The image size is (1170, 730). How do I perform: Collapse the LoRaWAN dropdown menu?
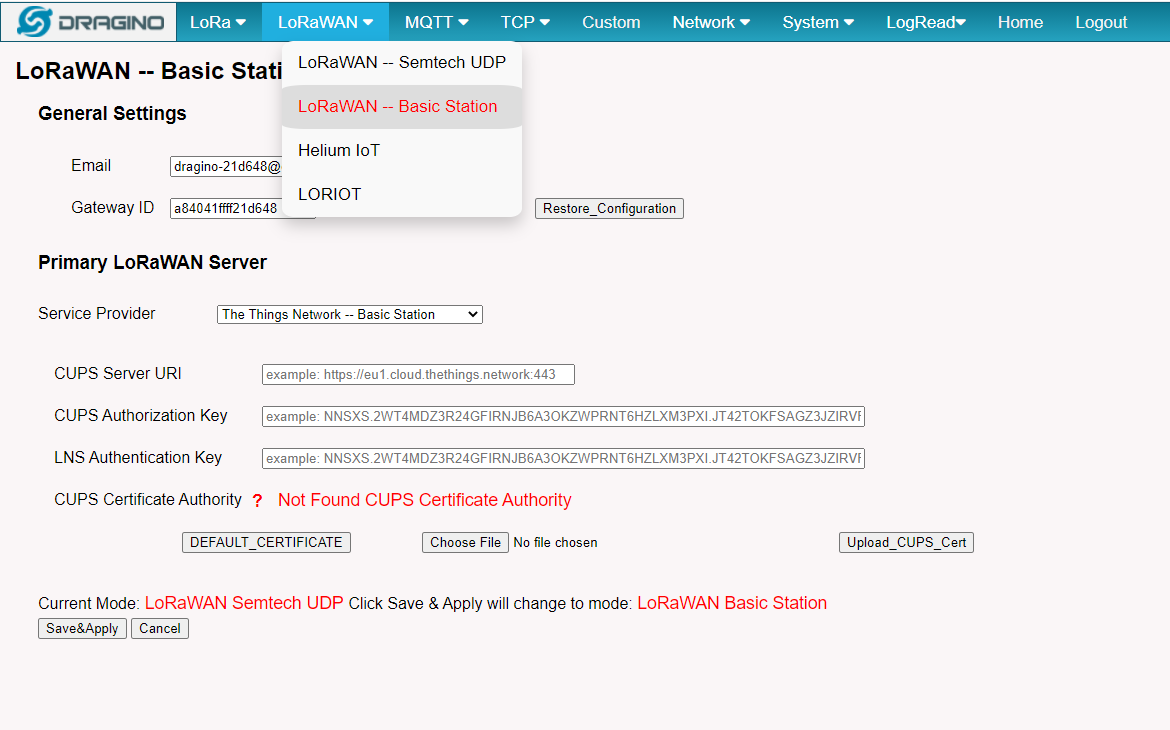(325, 22)
